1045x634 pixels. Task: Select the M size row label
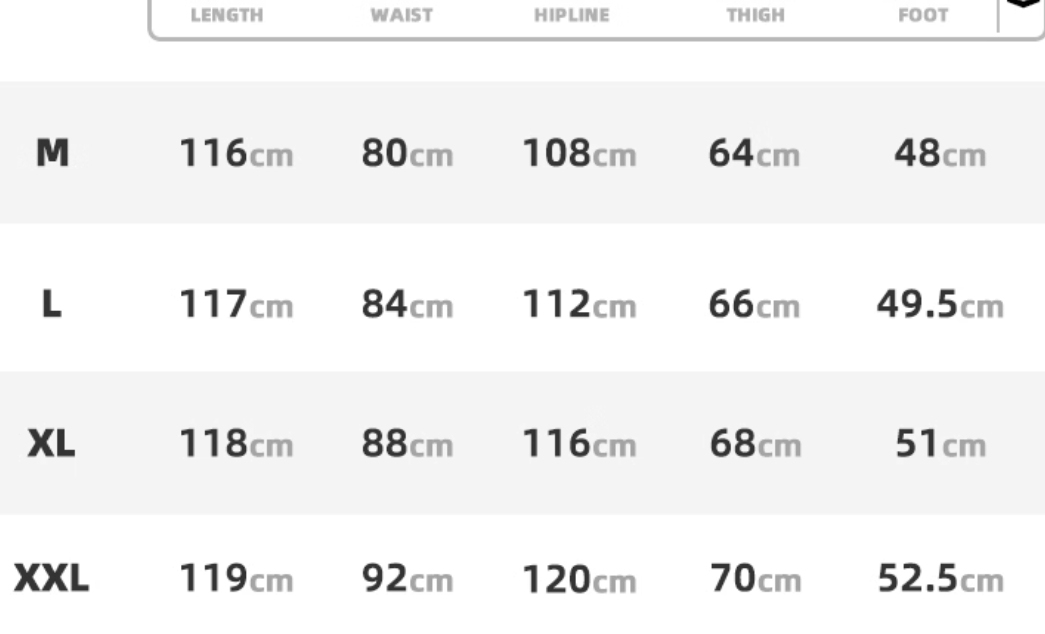coord(52,153)
